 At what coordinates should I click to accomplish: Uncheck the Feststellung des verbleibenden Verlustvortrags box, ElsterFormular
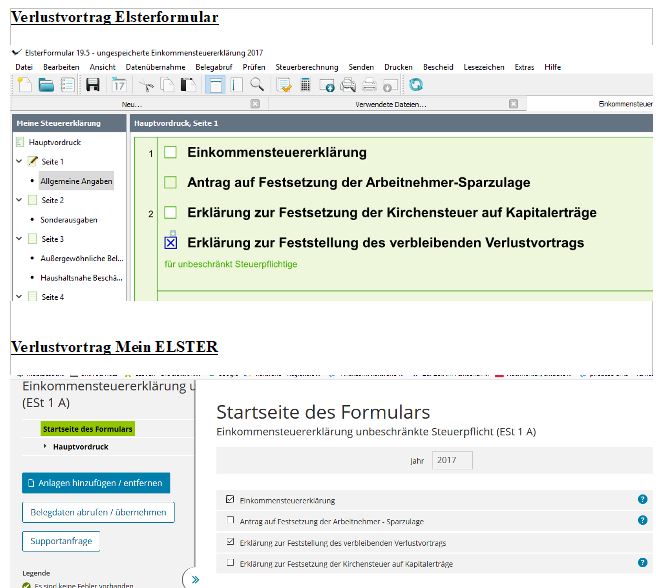pos(171,243)
